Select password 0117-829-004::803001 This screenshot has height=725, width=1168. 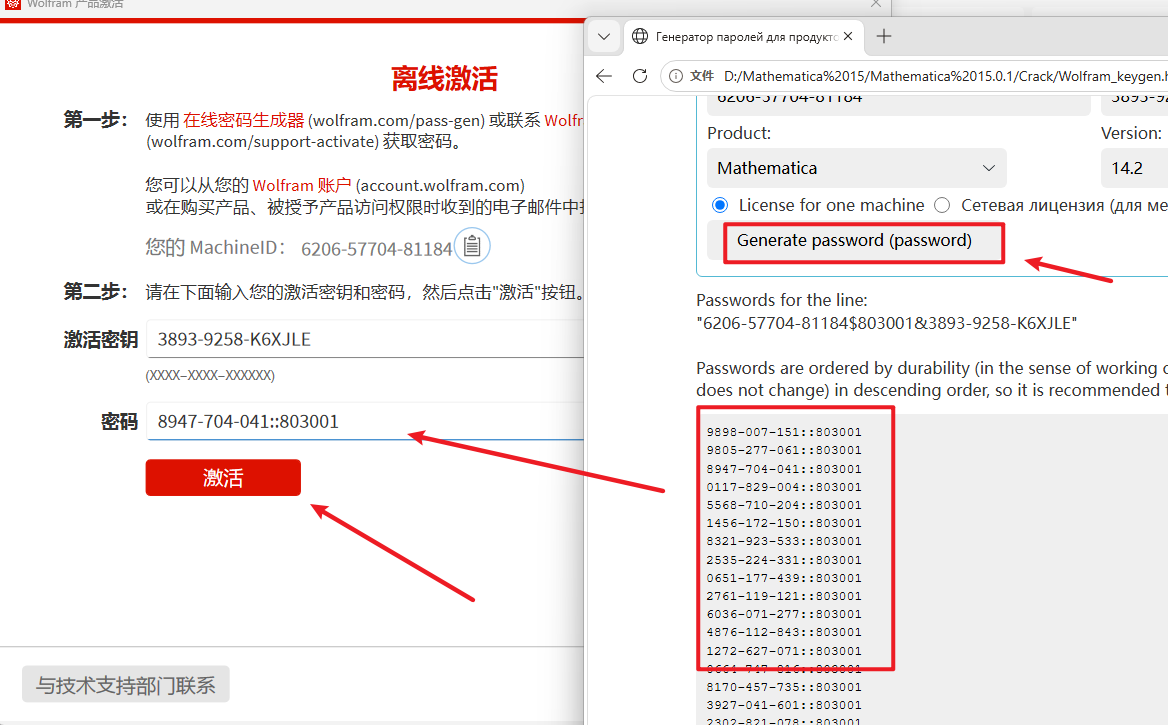[784, 487]
